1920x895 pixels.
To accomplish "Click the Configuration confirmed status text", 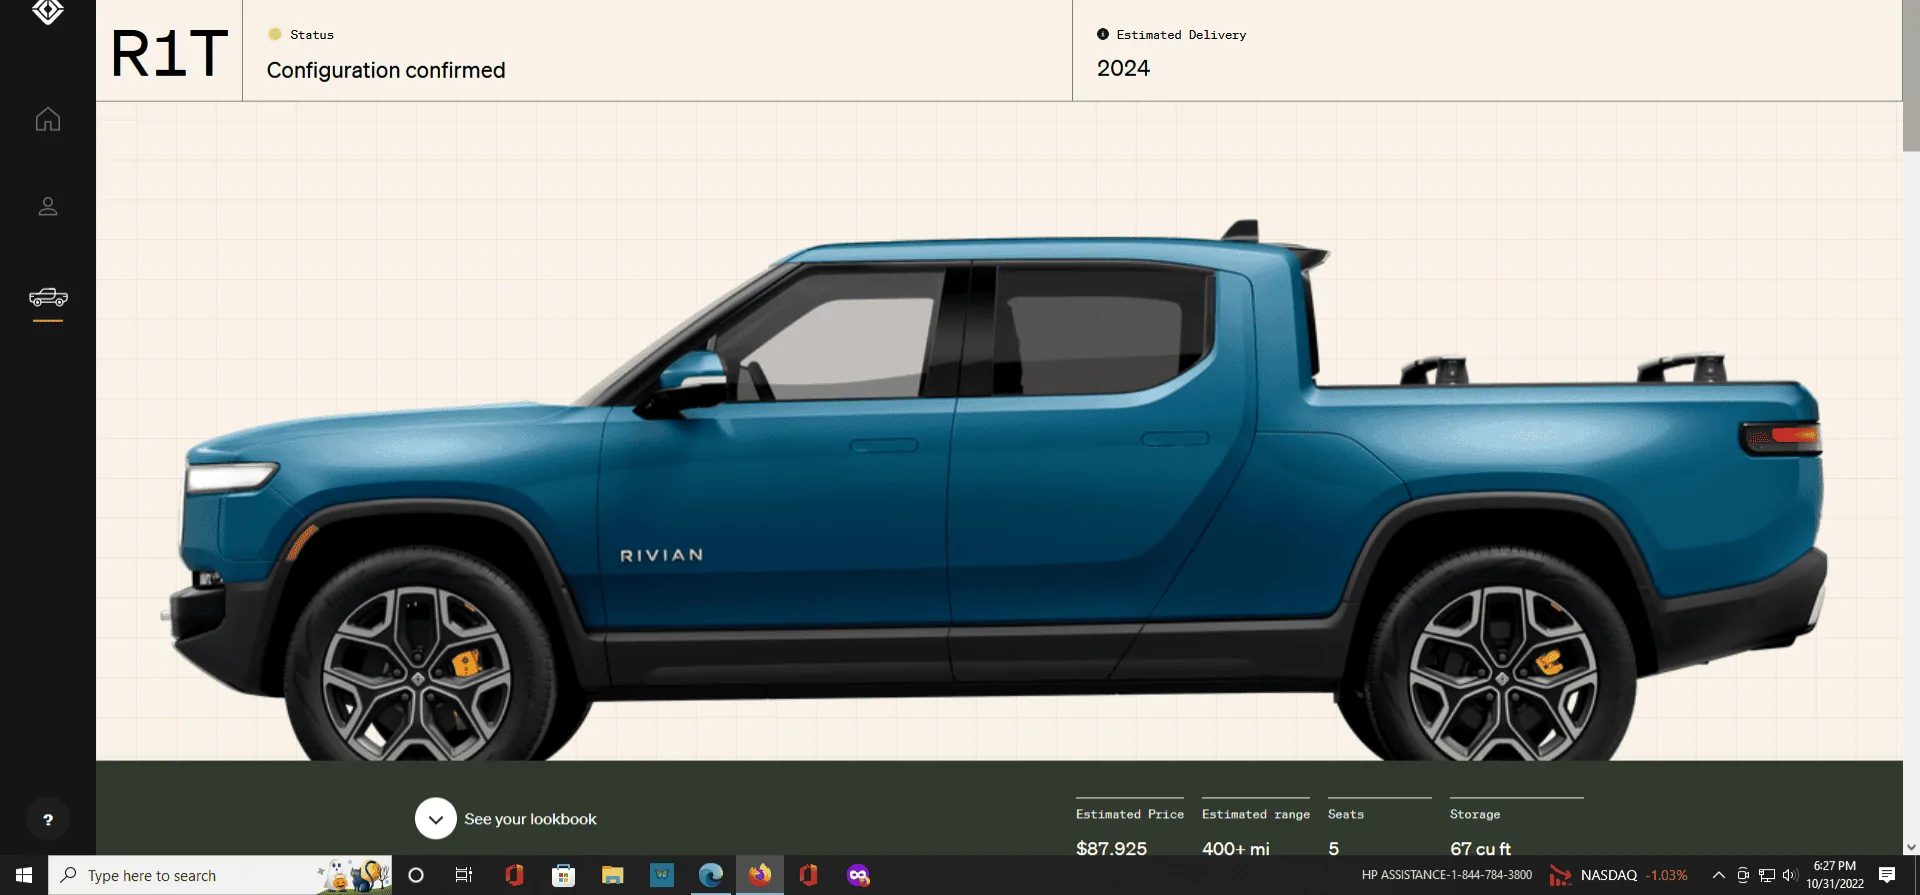I will tap(386, 70).
